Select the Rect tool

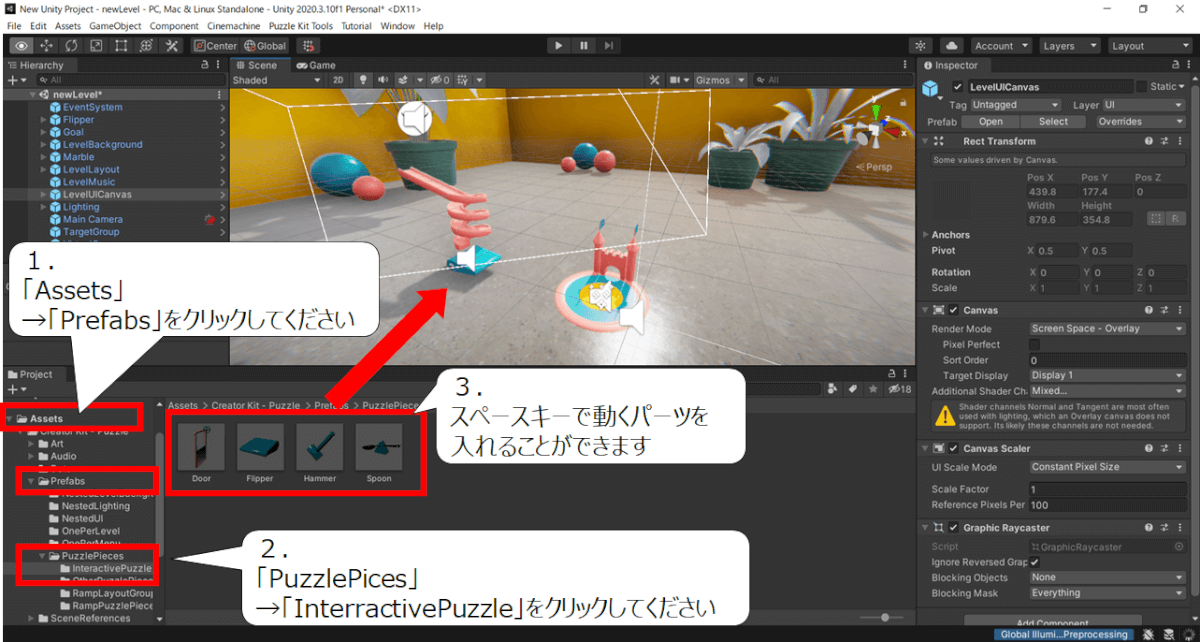pos(121,46)
